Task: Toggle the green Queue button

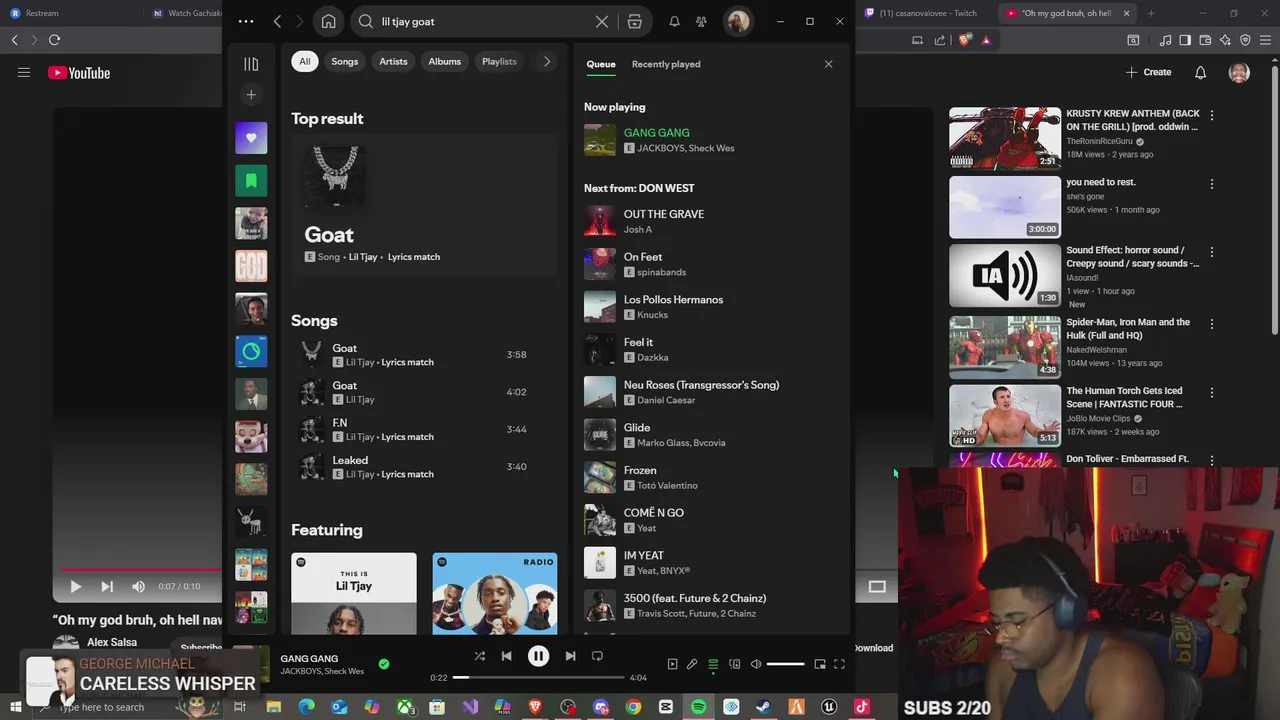Action: point(713,664)
